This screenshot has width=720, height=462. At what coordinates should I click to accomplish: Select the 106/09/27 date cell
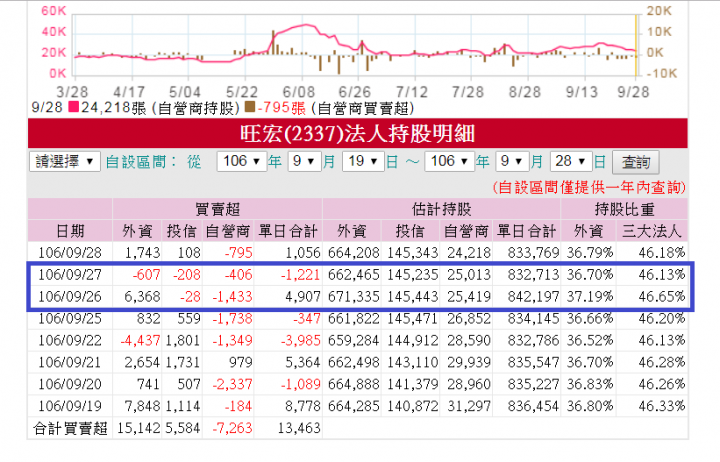tap(70, 275)
